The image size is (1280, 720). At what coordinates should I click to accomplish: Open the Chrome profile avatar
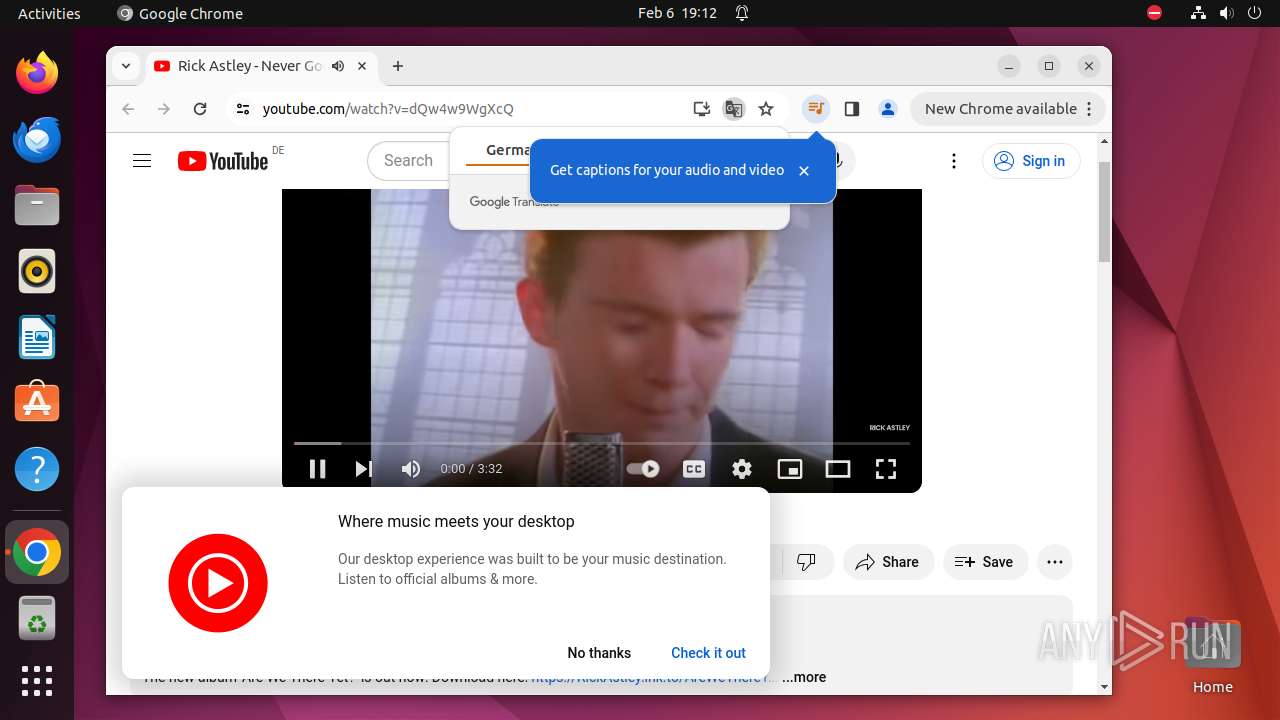click(888, 109)
